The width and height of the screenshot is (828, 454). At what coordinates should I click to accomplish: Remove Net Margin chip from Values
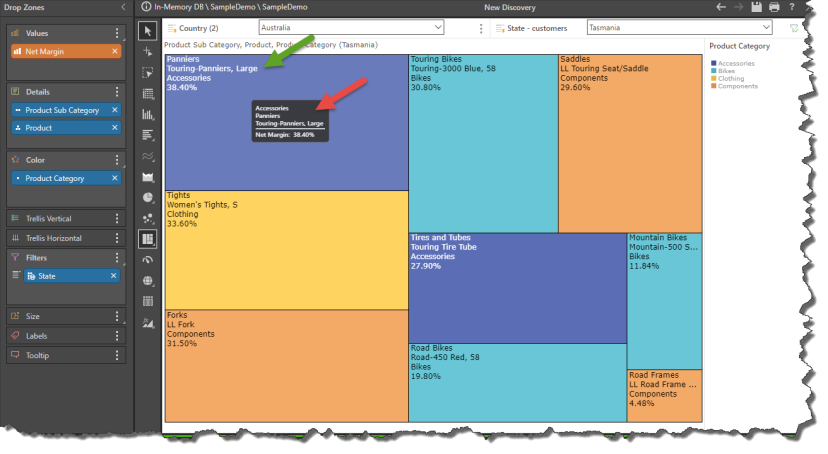[114, 50]
